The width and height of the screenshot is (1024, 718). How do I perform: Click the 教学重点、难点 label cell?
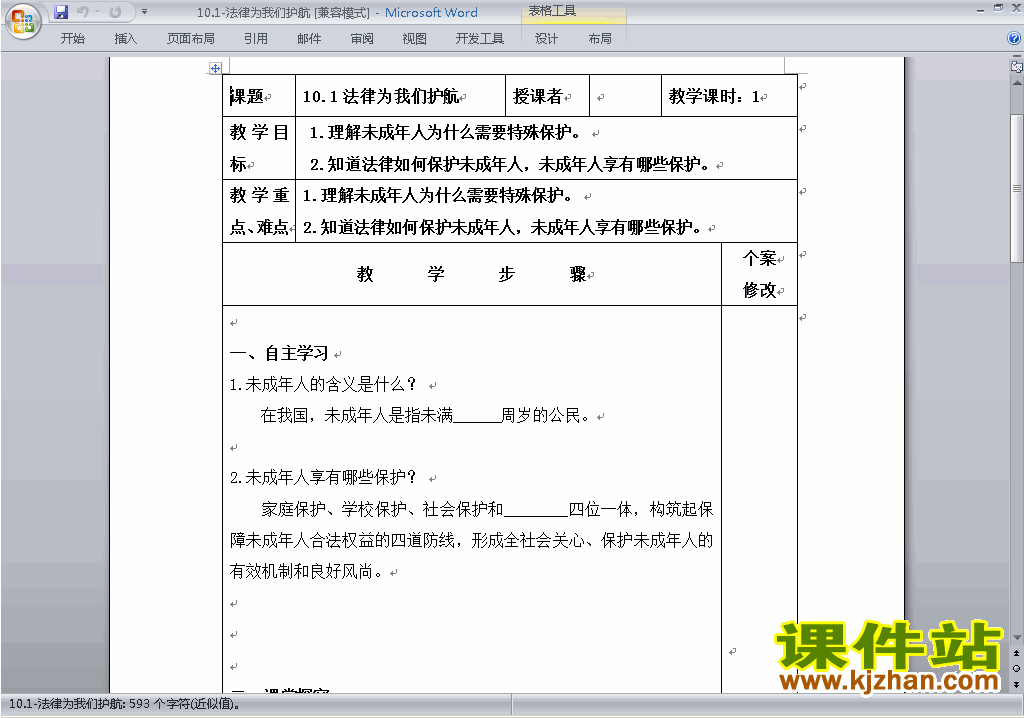pyautogui.click(x=259, y=211)
